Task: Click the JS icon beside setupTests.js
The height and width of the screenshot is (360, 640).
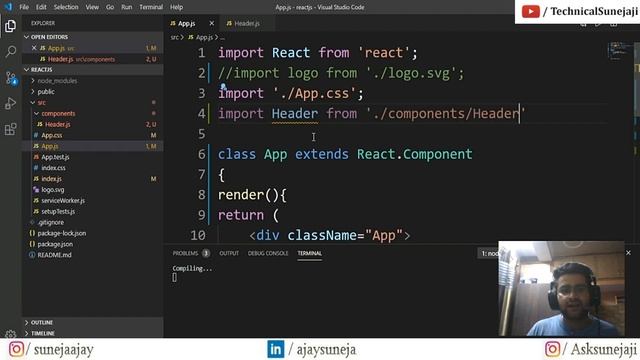Action: 36,211
